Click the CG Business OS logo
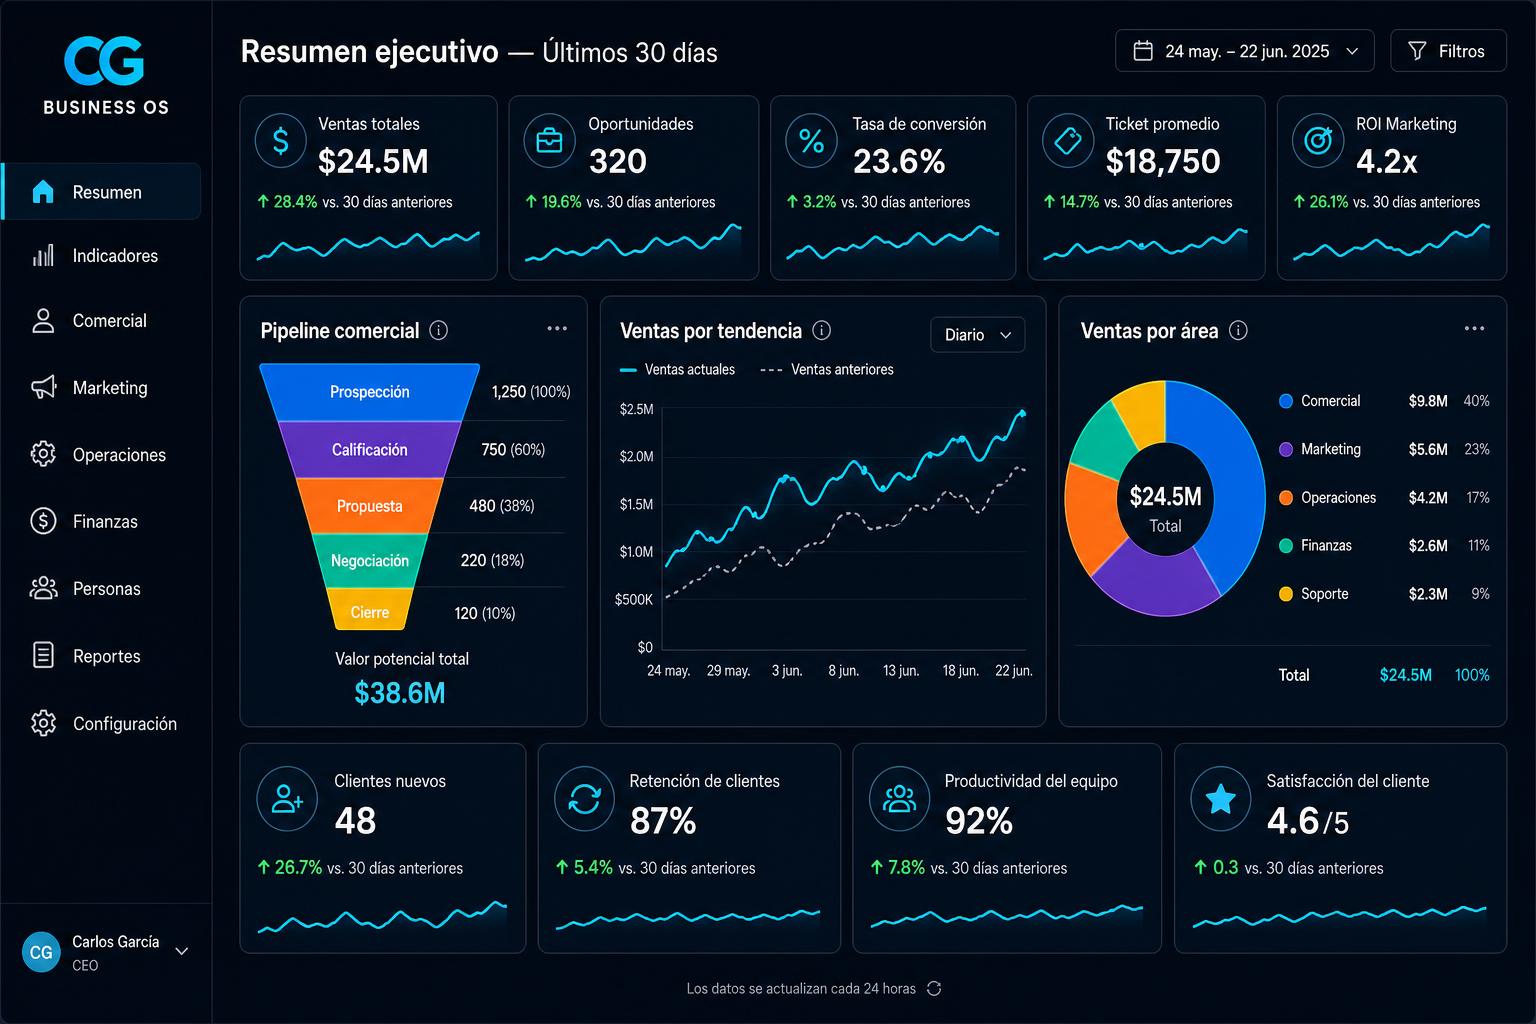This screenshot has height=1024, width=1536. pos(105,76)
